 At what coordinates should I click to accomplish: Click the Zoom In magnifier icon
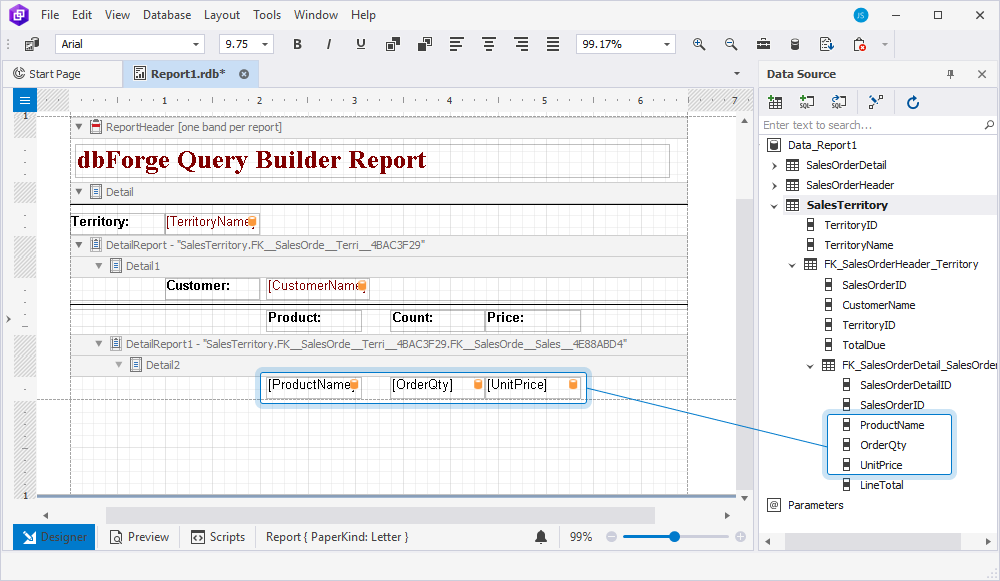[x=699, y=44]
